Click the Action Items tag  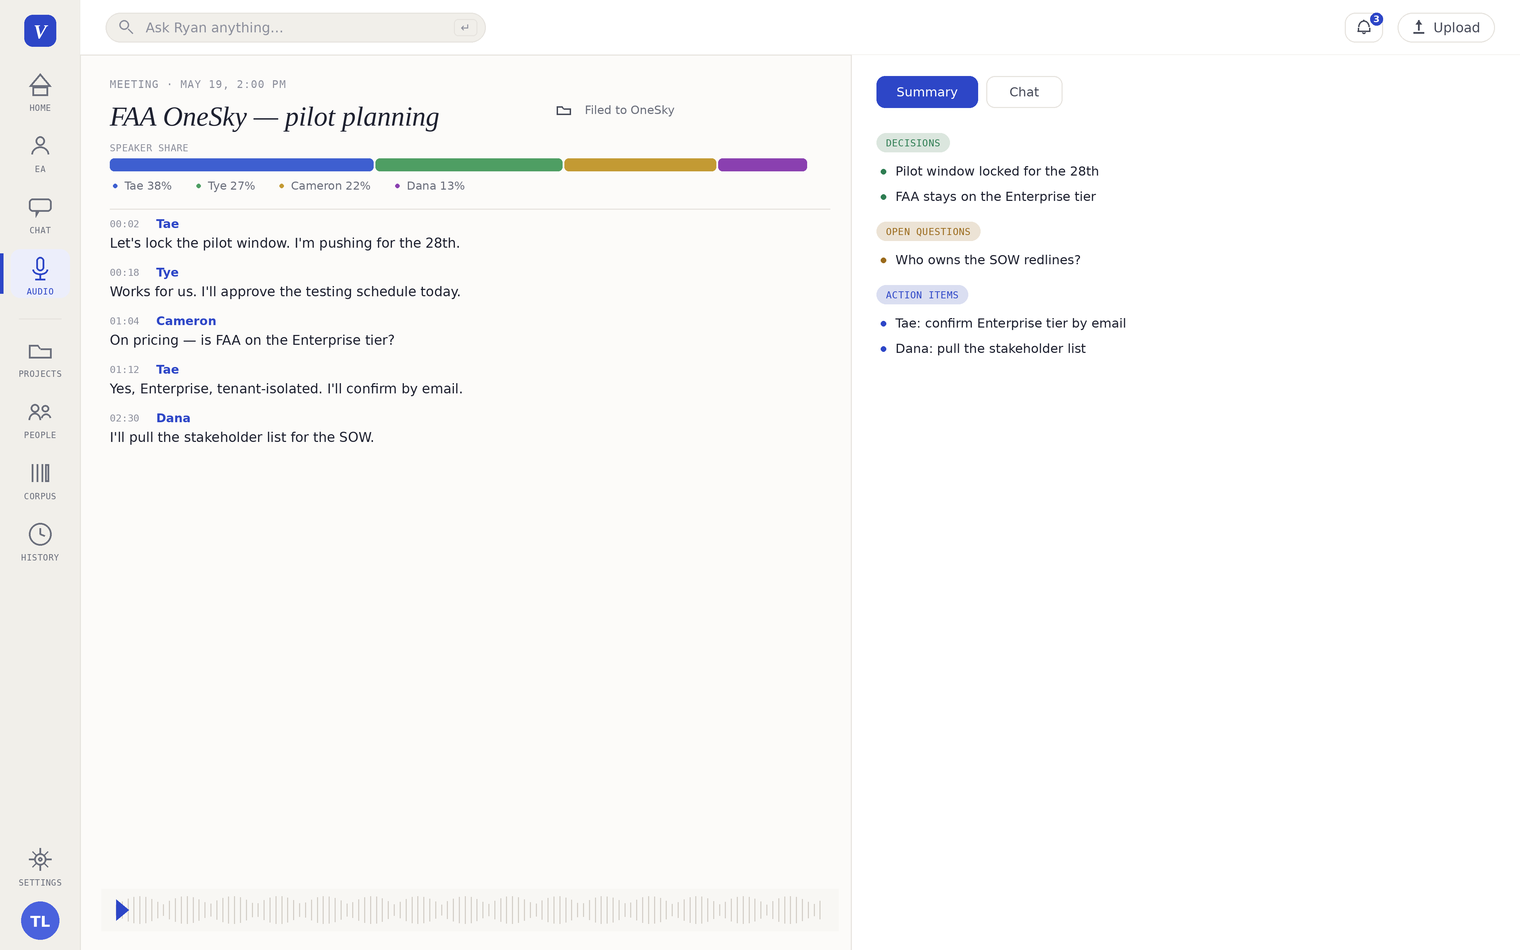click(922, 295)
